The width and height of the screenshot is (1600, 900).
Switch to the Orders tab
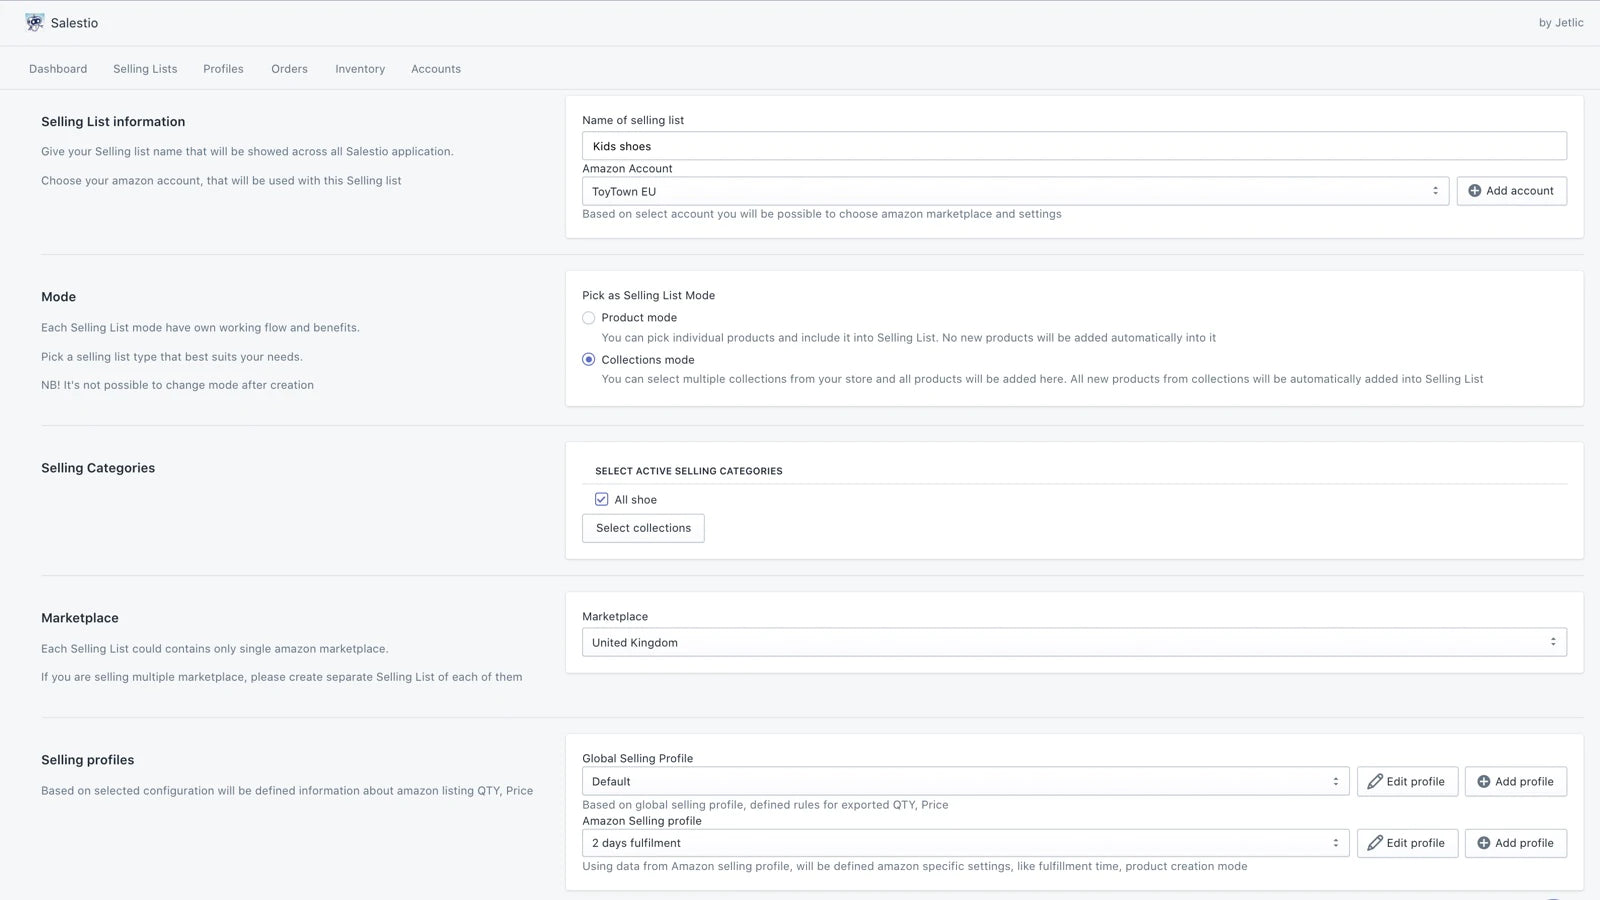(x=289, y=68)
